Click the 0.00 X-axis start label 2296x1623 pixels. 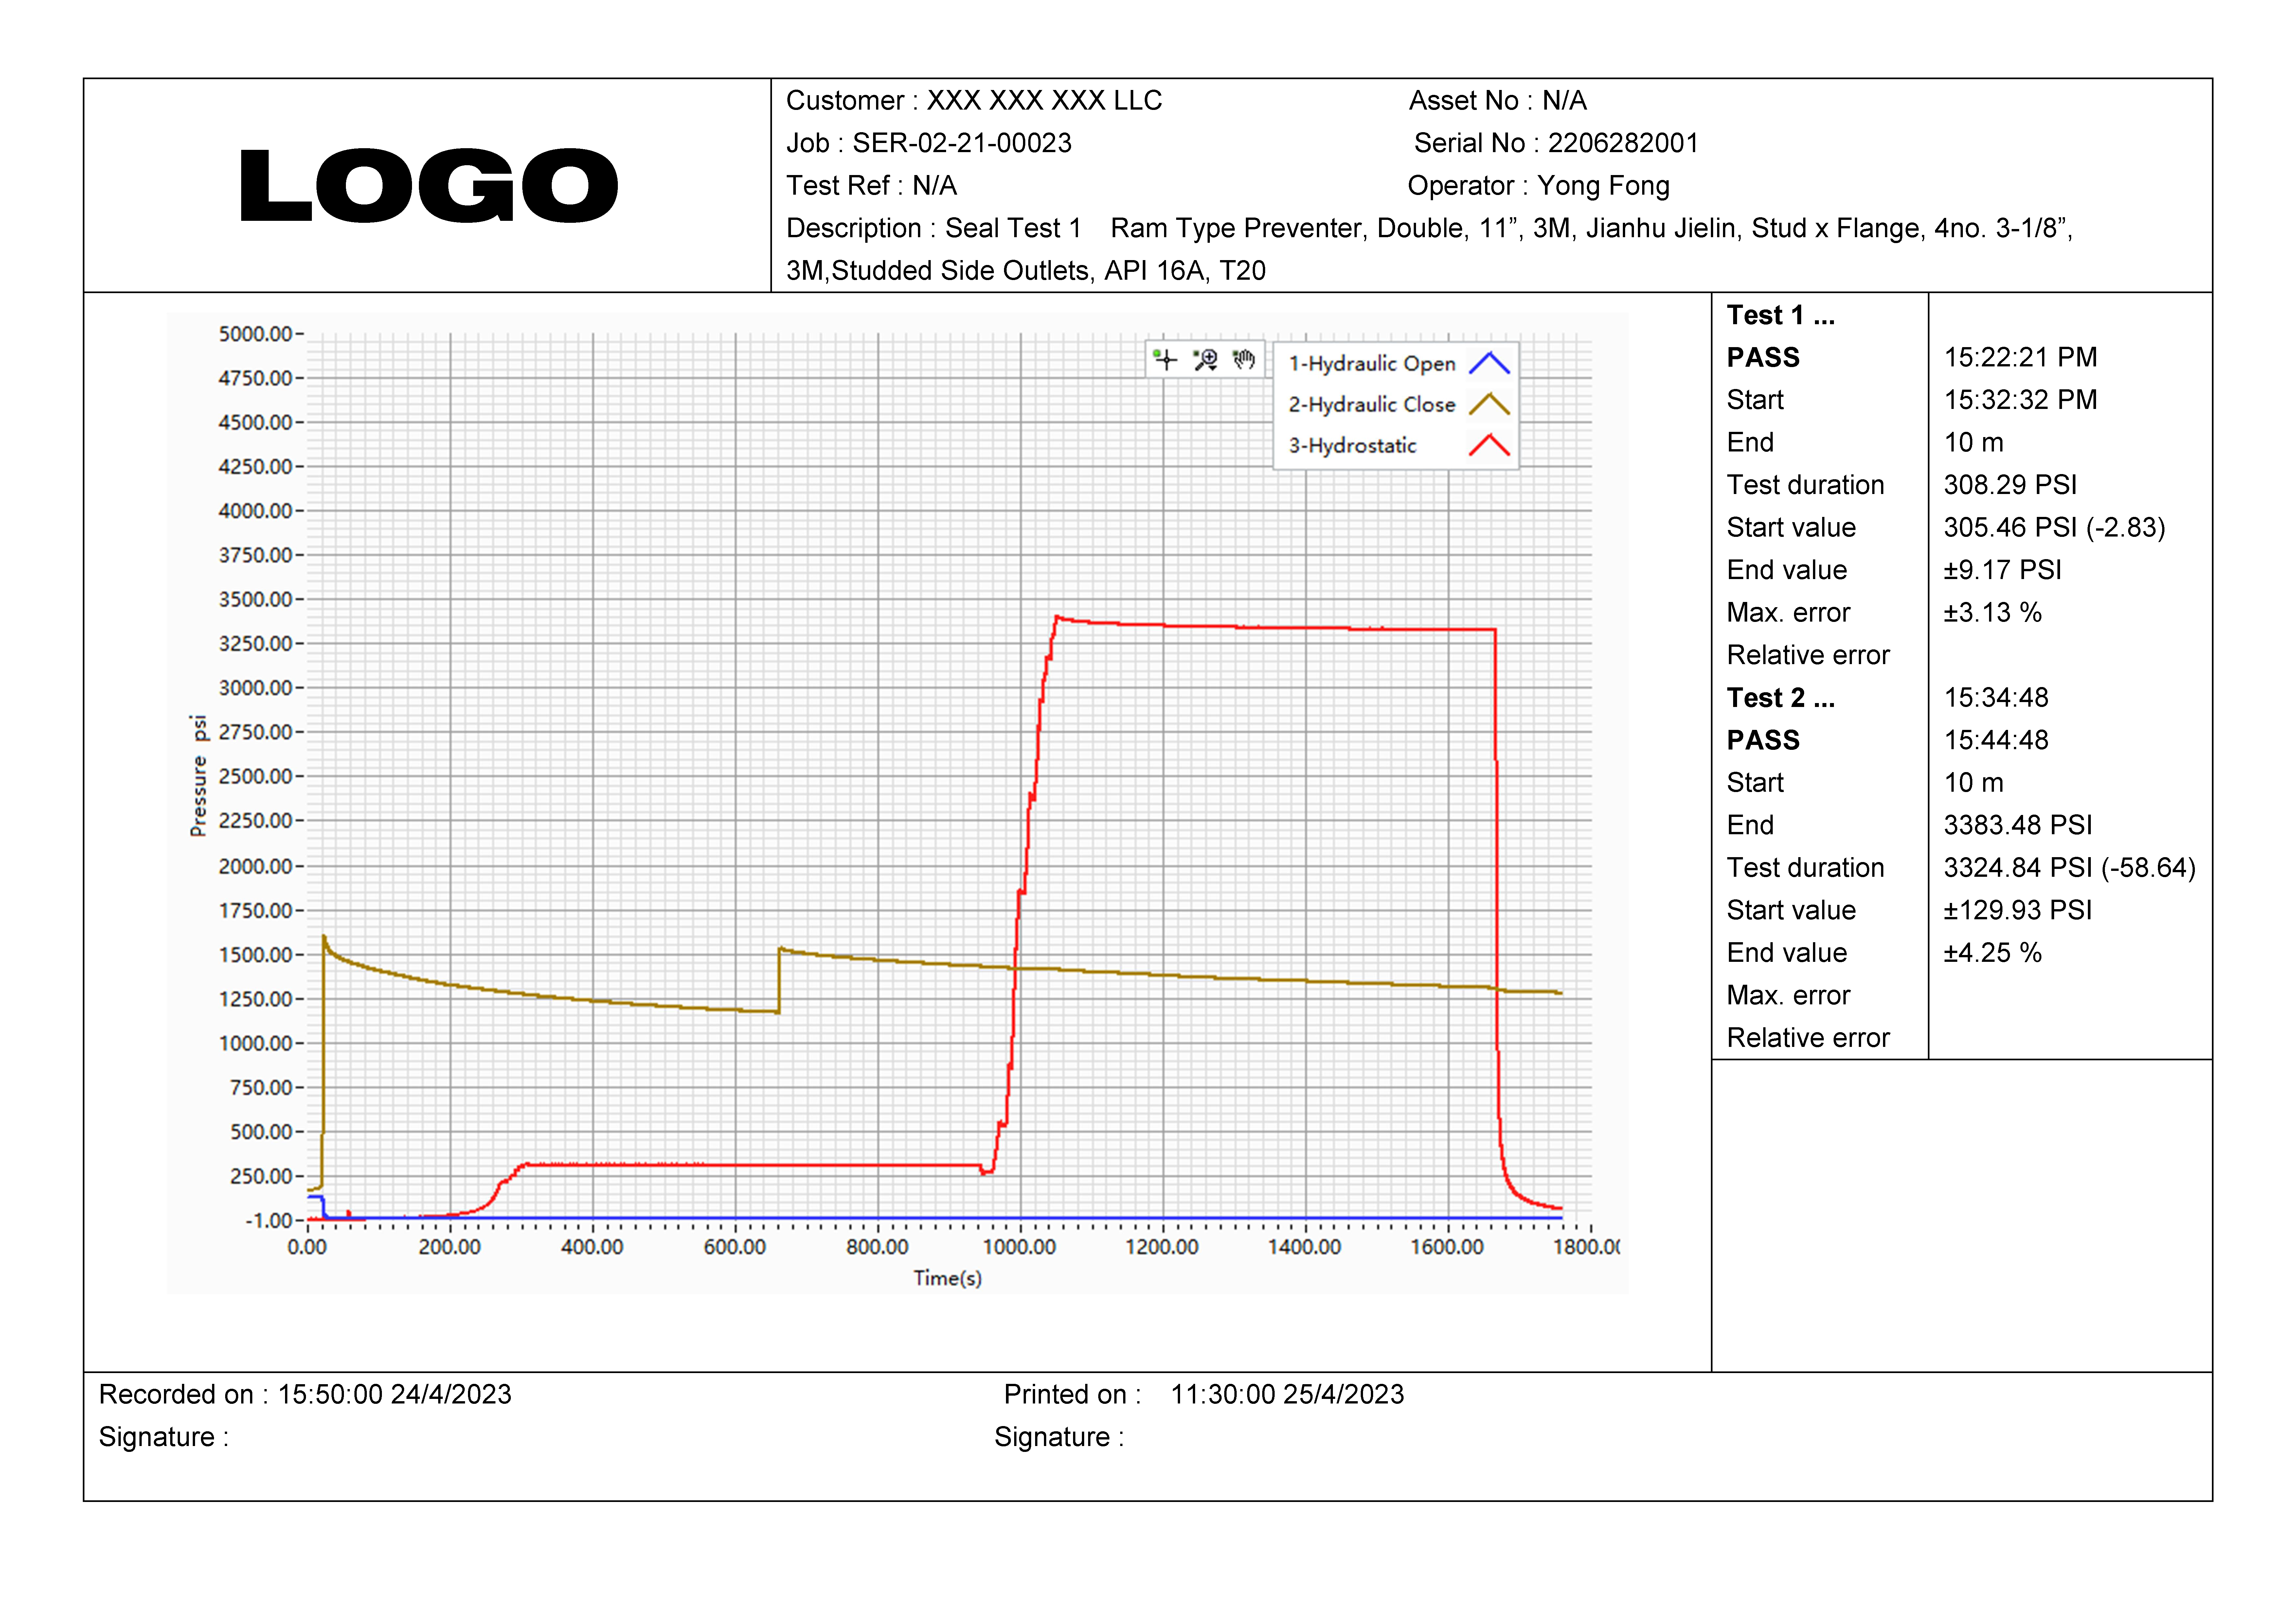(307, 1247)
